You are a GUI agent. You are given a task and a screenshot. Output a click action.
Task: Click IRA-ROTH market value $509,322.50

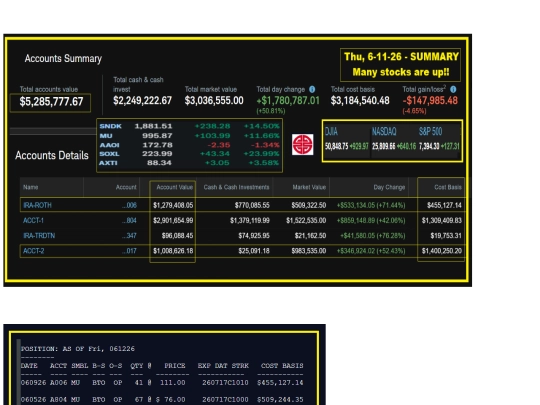pyautogui.click(x=309, y=205)
